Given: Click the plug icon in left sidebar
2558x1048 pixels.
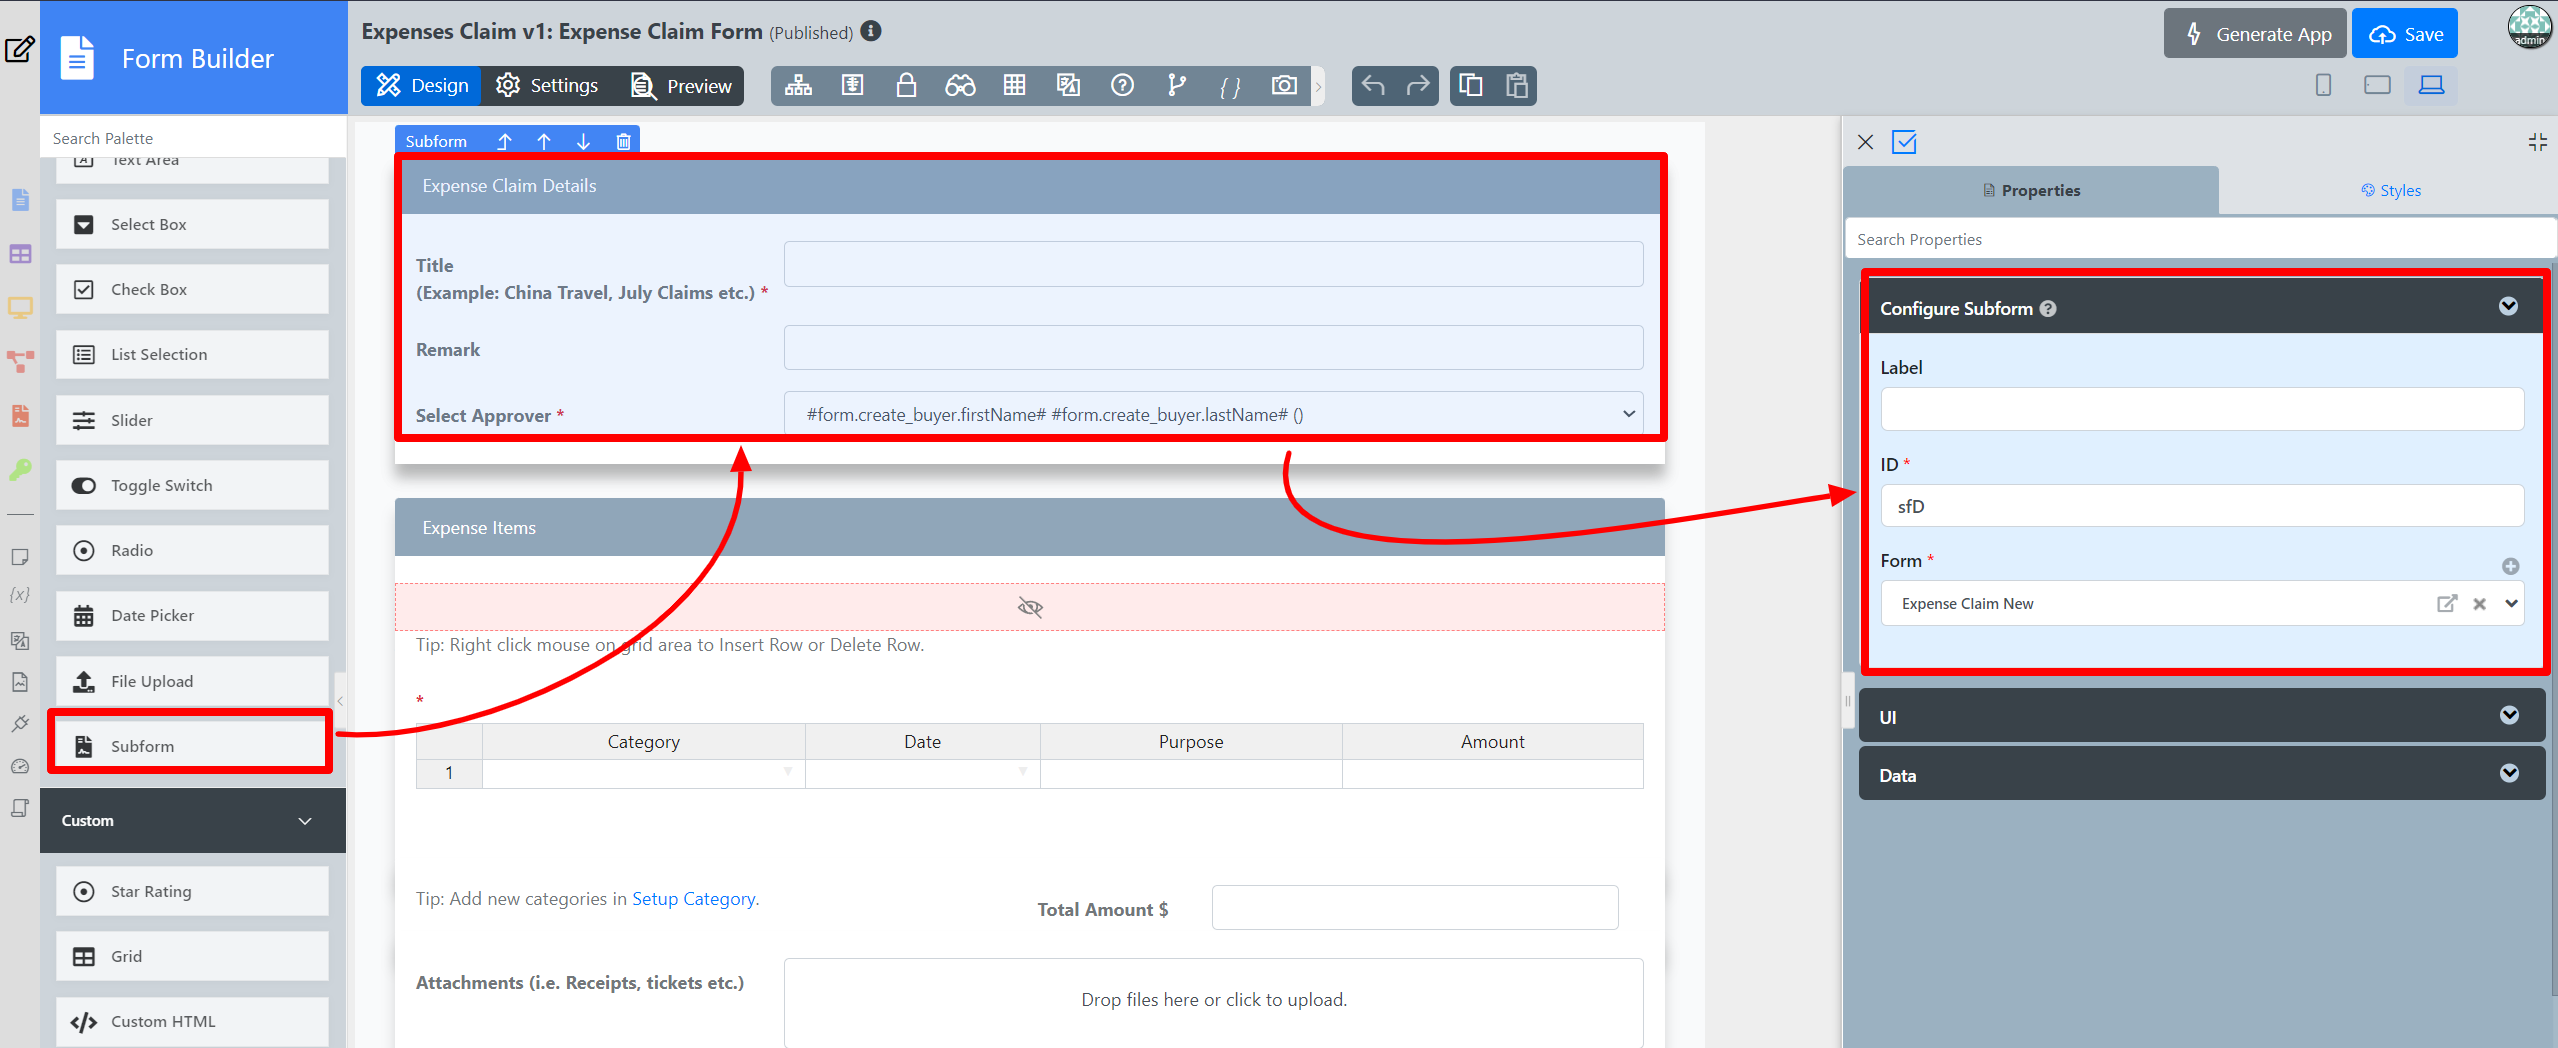Looking at the screenshot, I should coord(19,723).
